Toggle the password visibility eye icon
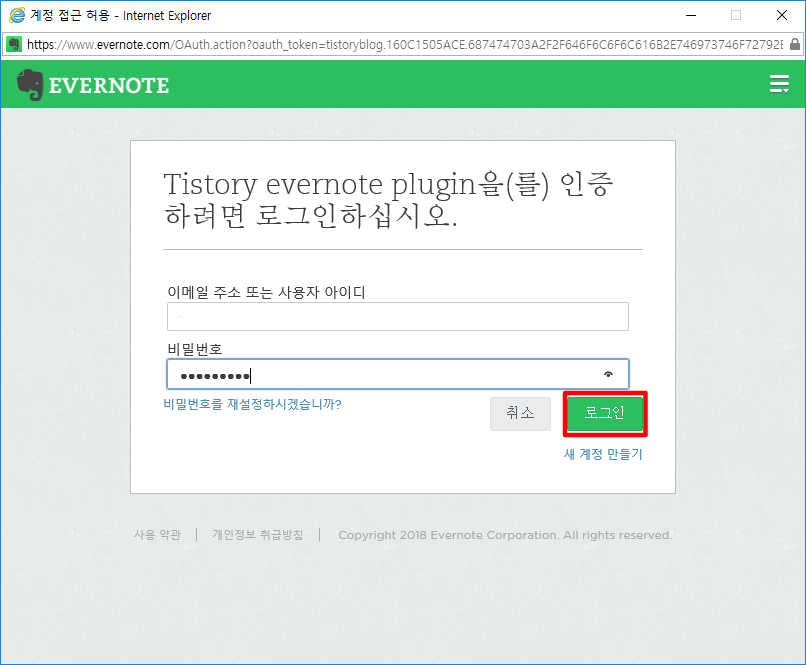Image resolution: width=806 pixels, height=665 pixels. tap(608, 374)
